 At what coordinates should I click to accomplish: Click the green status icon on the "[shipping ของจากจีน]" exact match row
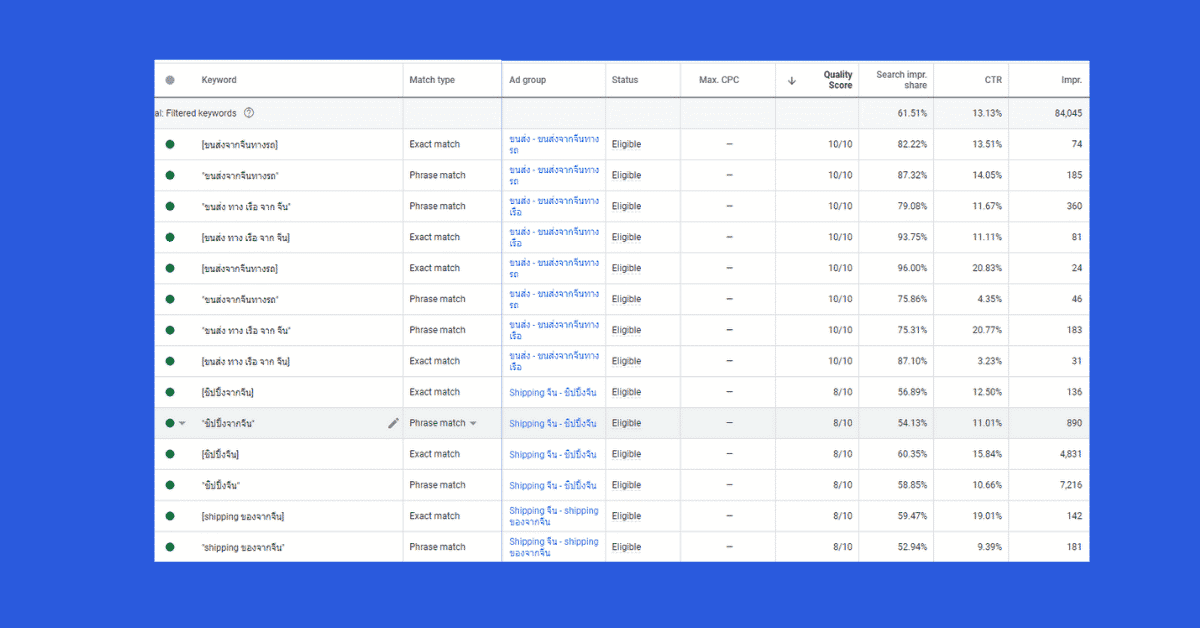(x=169, y=515)
